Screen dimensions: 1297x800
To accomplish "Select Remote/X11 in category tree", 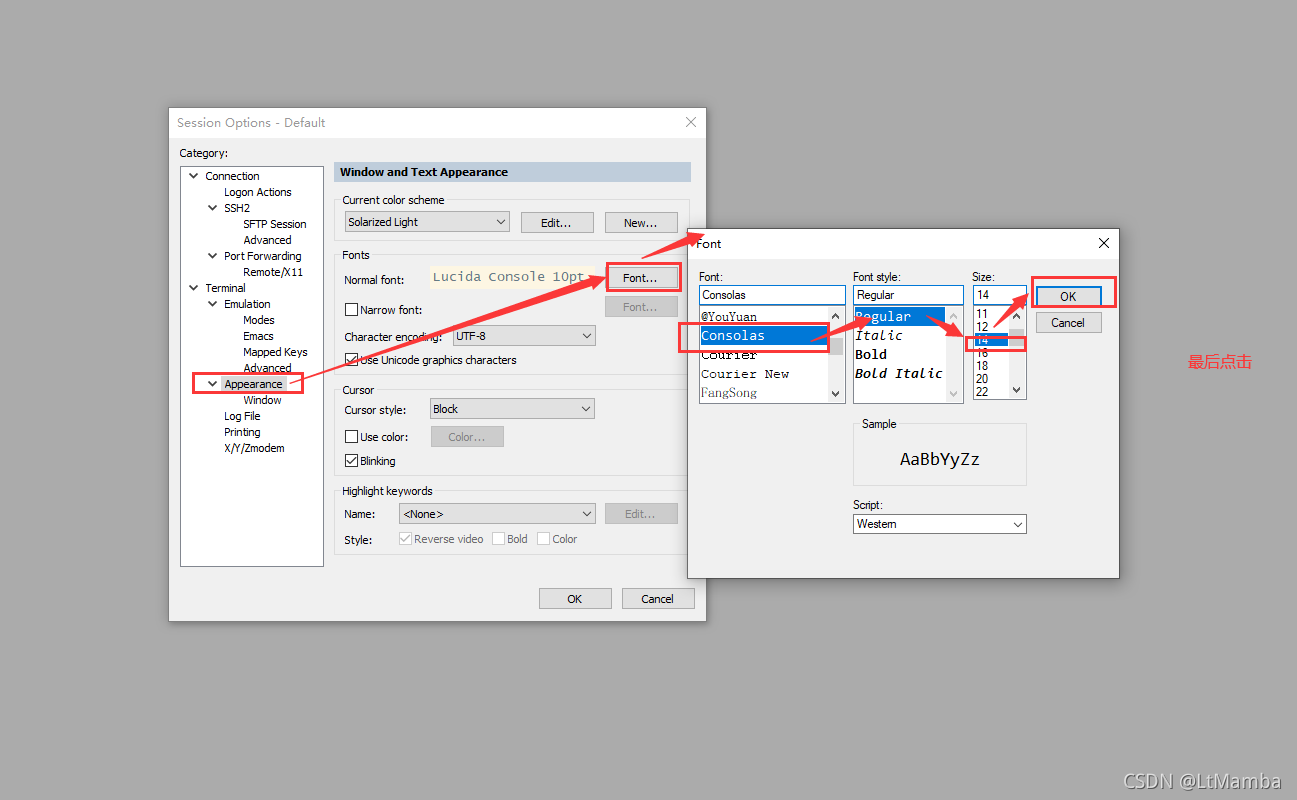I will 273,272.
